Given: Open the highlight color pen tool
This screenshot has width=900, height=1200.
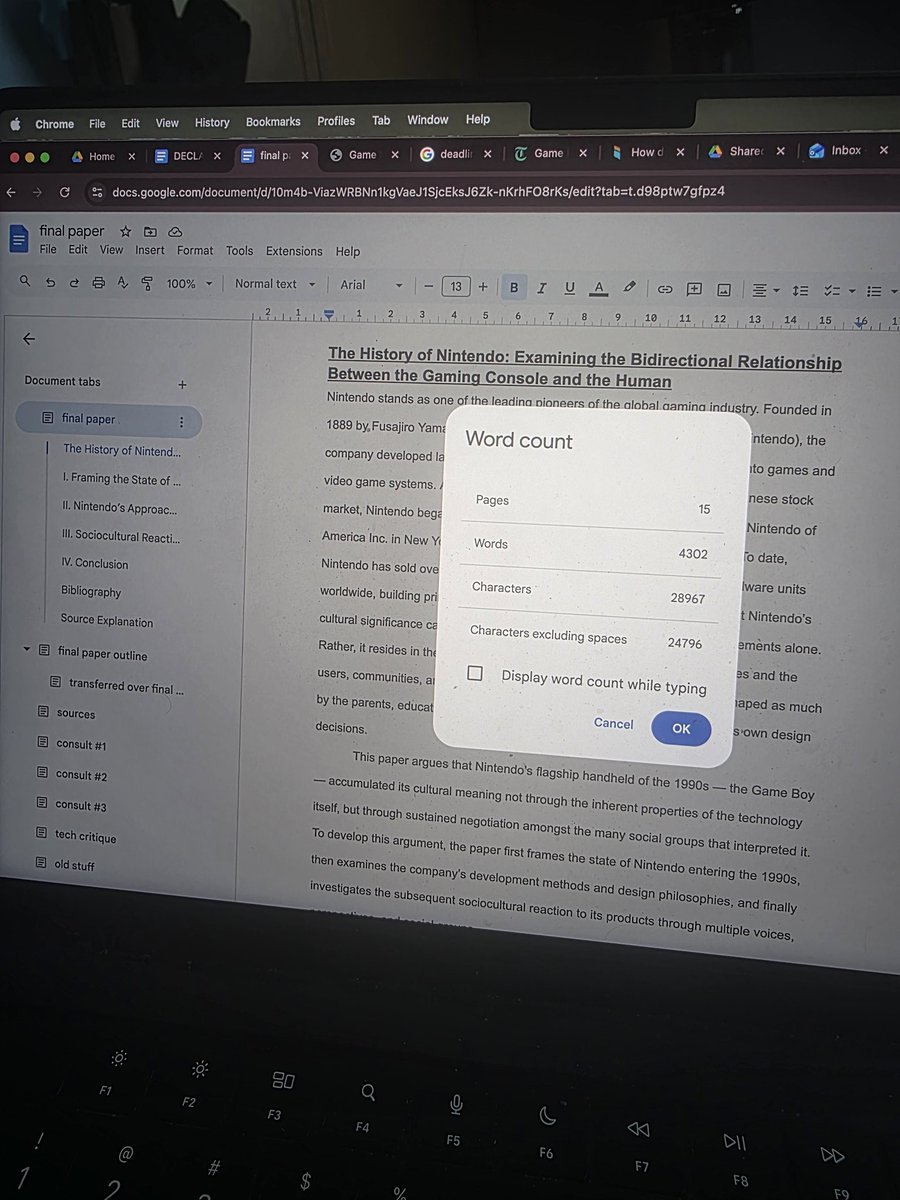Looking at the screenshot, I should click(x=629, y=288).
